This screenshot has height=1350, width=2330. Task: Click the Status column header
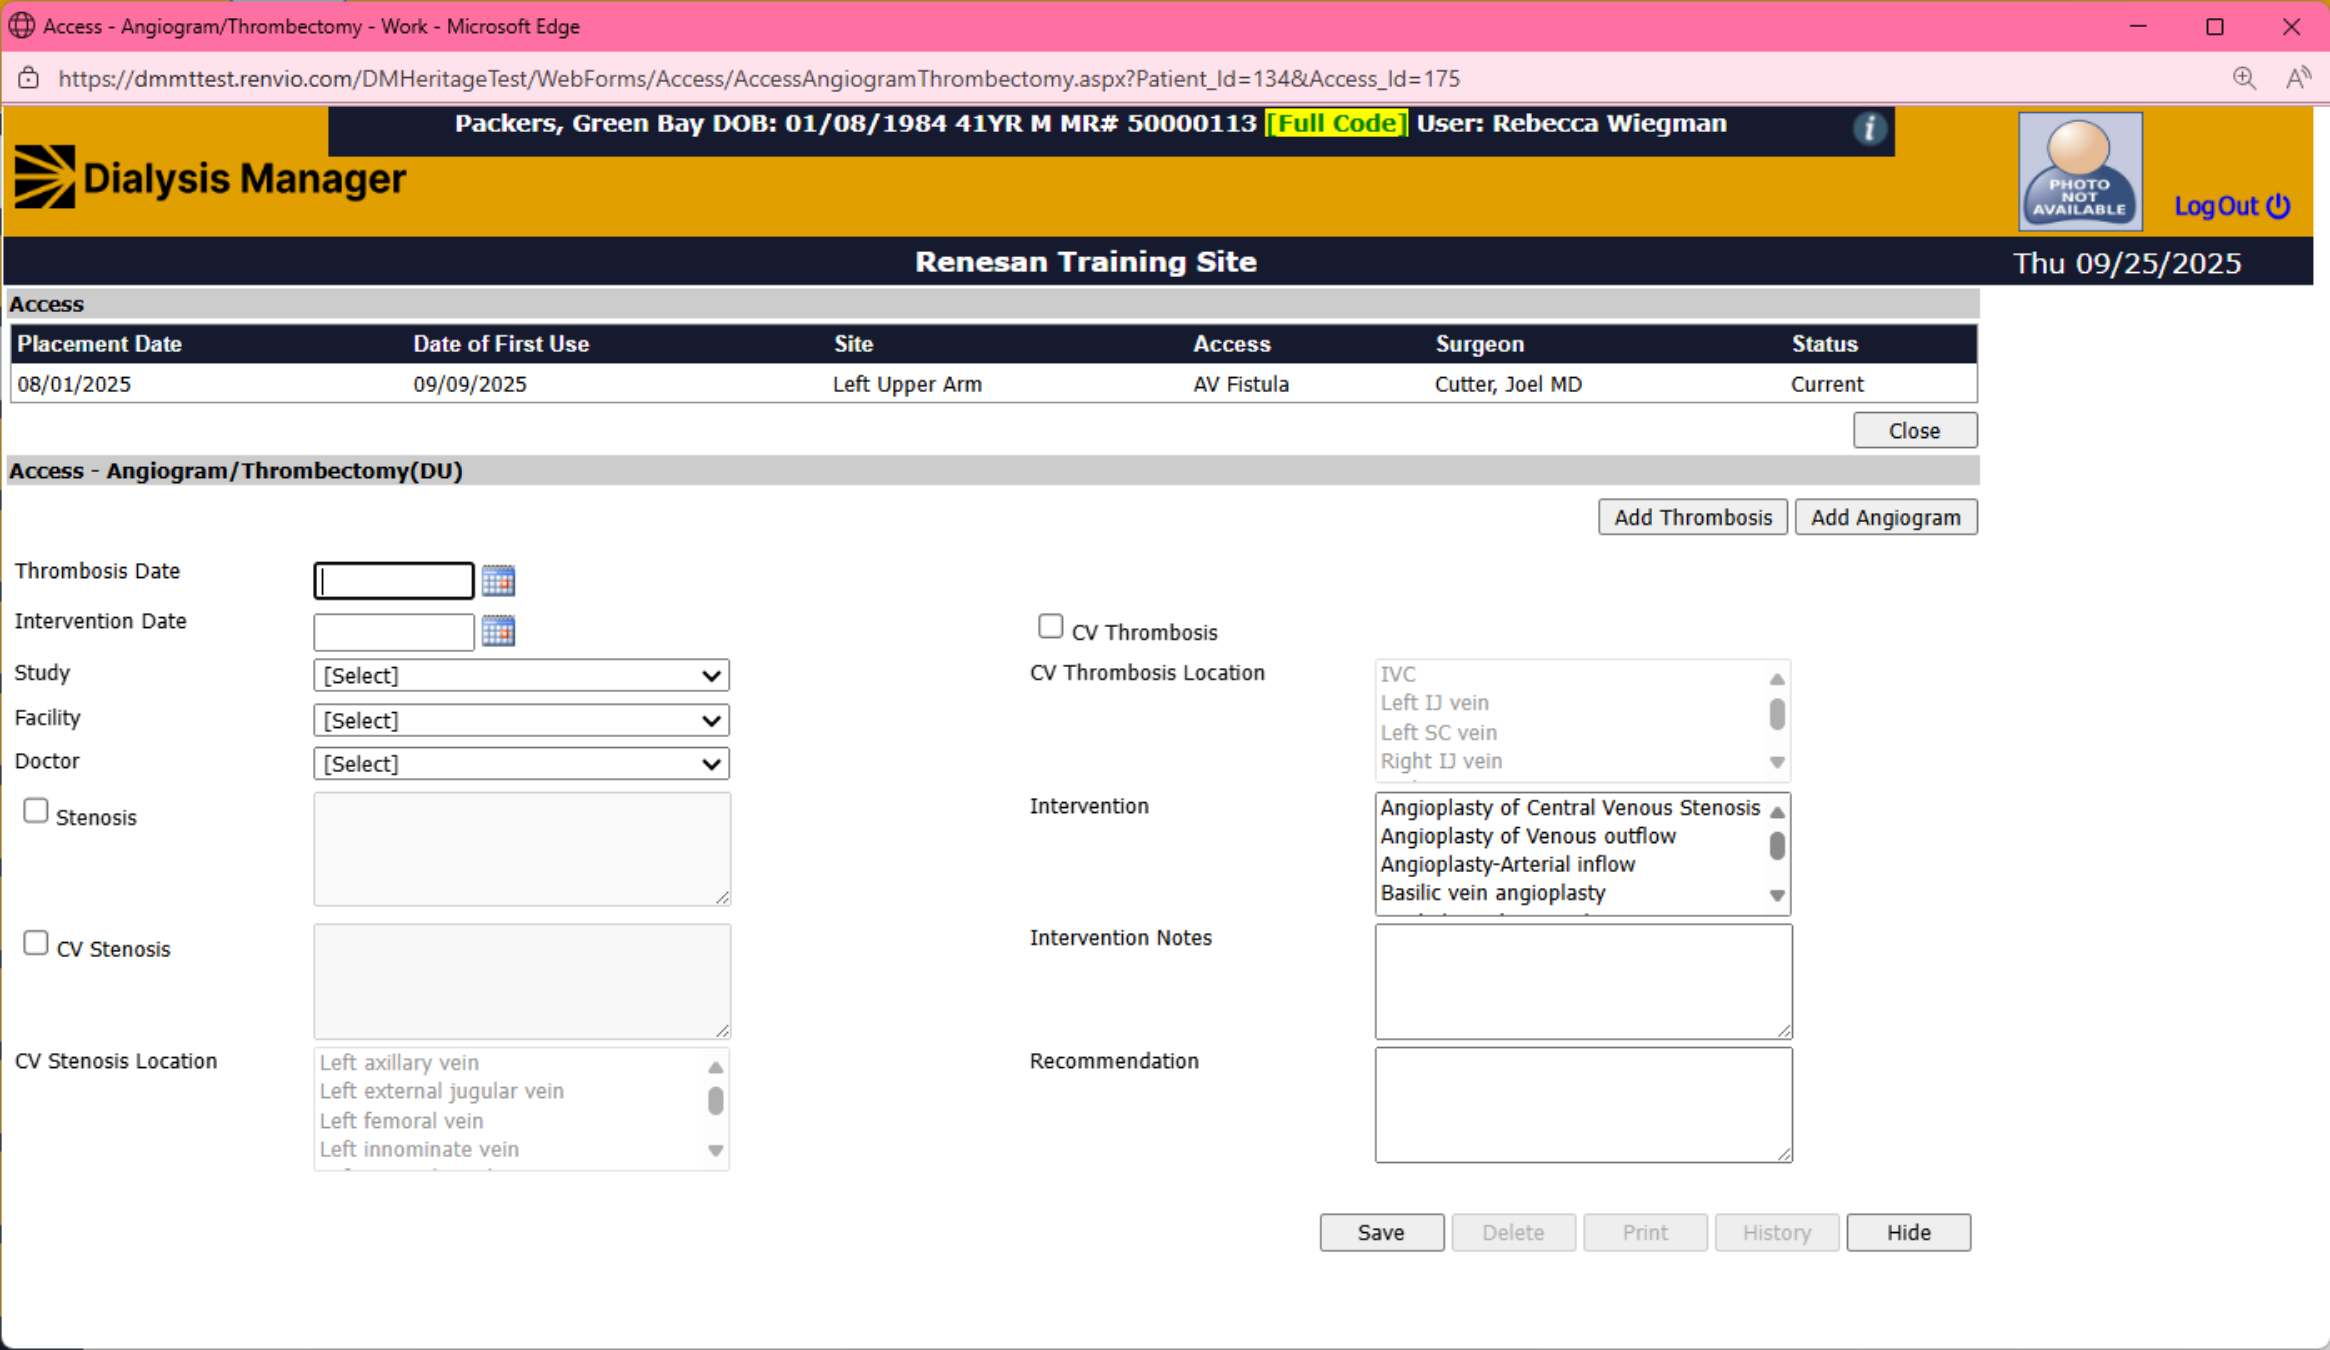click(x=1824, y=344)
